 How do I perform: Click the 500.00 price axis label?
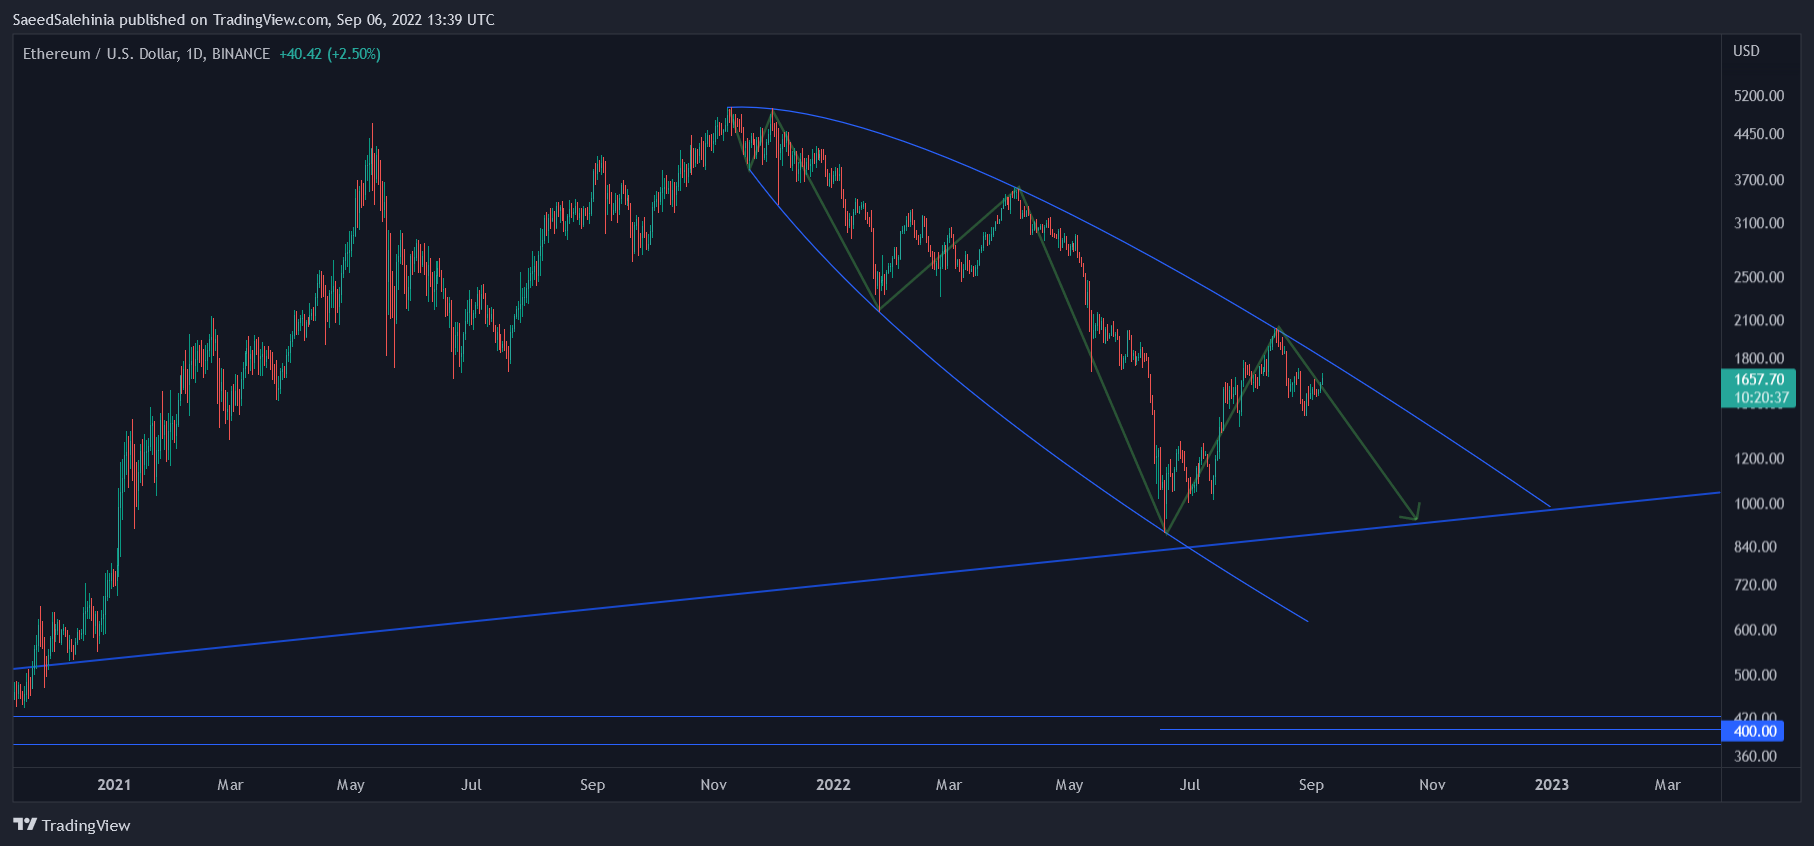point(1755,675)
